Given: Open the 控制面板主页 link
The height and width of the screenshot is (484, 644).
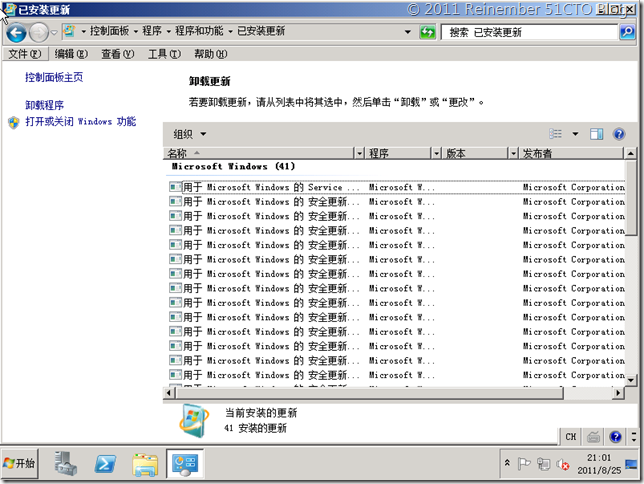Looking at the screenshot, I should (54, 77).
